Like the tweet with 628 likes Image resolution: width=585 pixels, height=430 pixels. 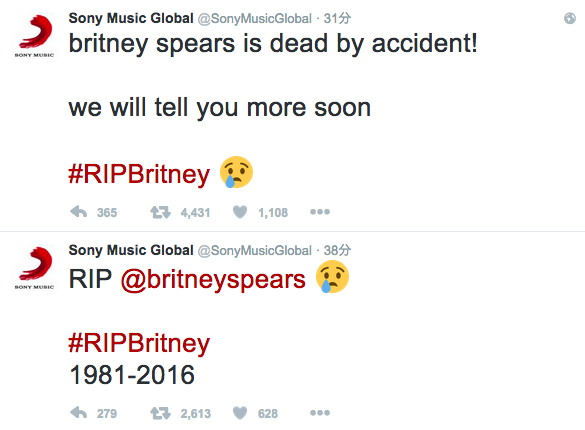240,413
